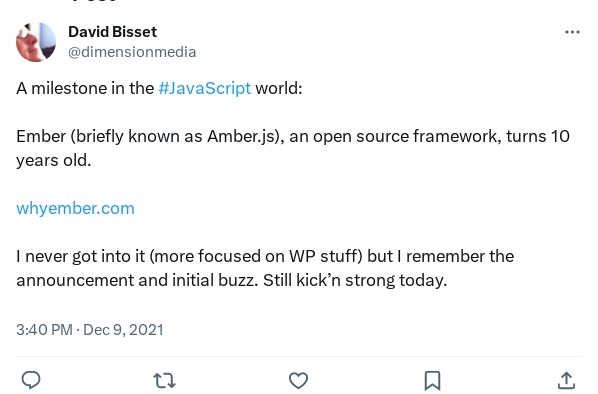The width and height of the screenshot is (598, 394).
Task: Click the partially visible Post header at top
Action: point(93,1)
